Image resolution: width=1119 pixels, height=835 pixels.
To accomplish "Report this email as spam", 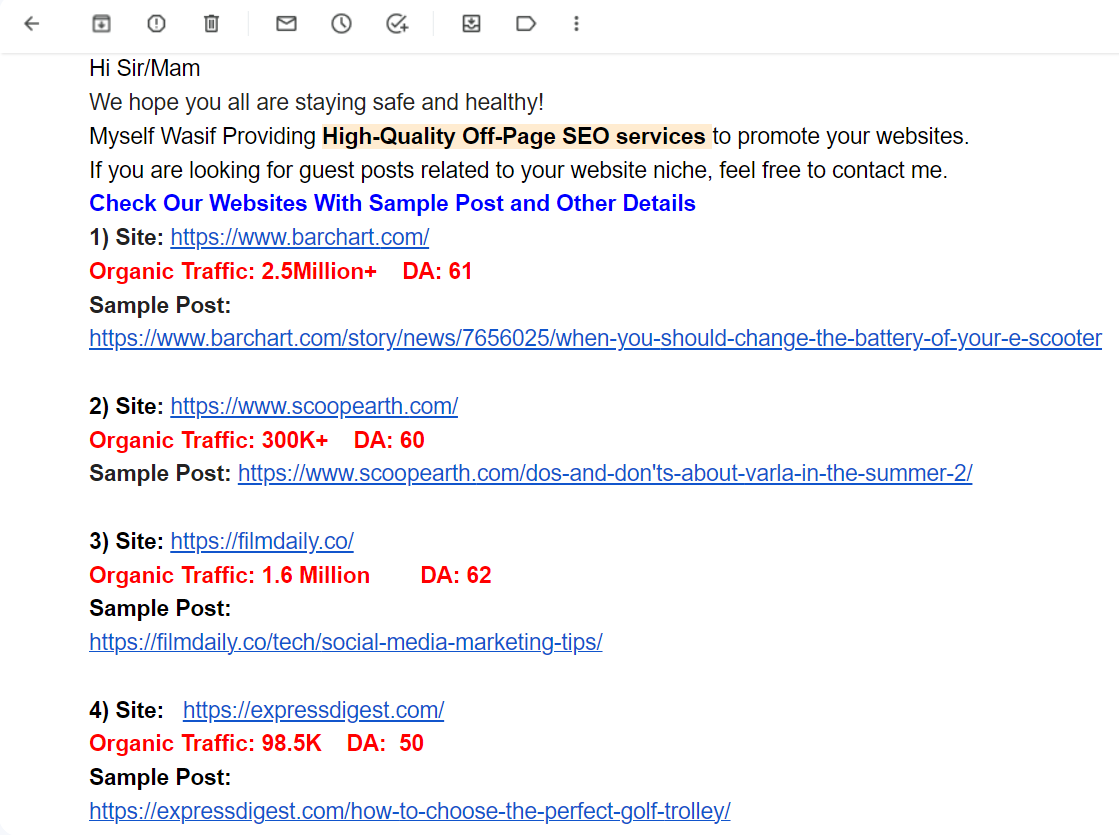I will coord(156,24).
